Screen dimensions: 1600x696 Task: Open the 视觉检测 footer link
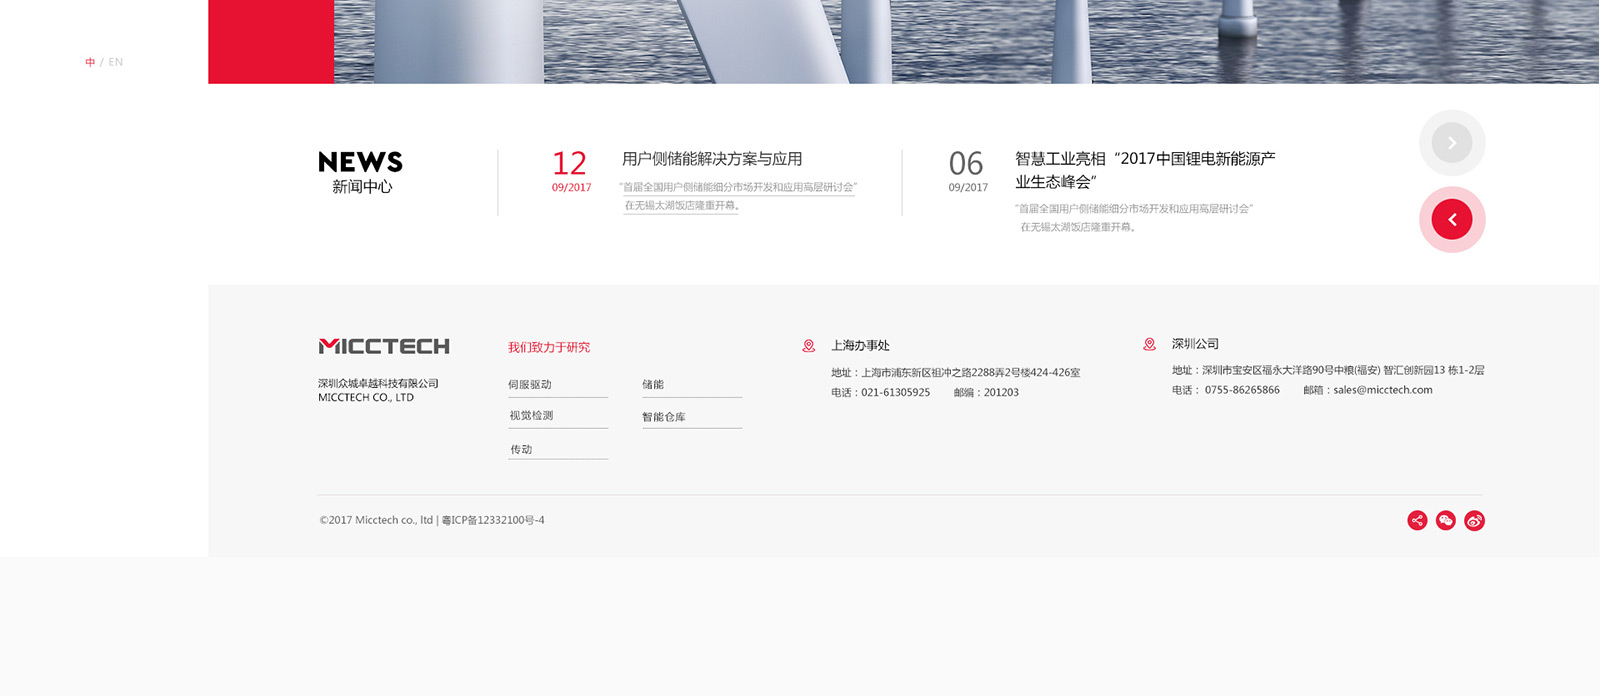[531, 416]
